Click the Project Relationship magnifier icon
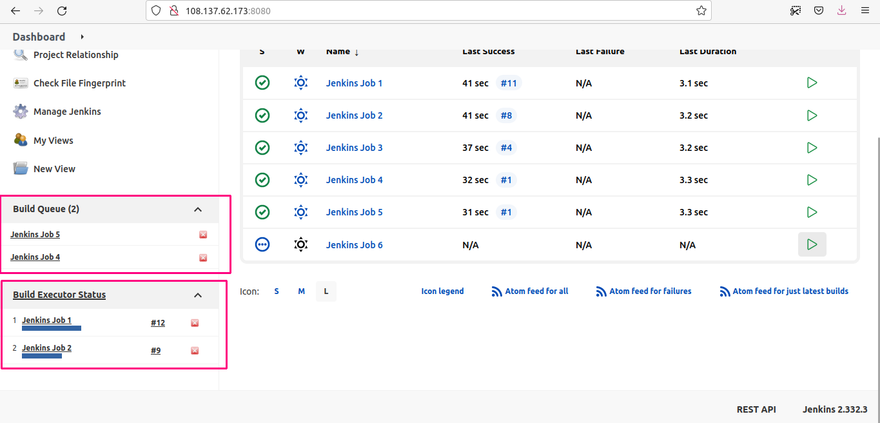This screenshot has height=423, width=880. 20,54
